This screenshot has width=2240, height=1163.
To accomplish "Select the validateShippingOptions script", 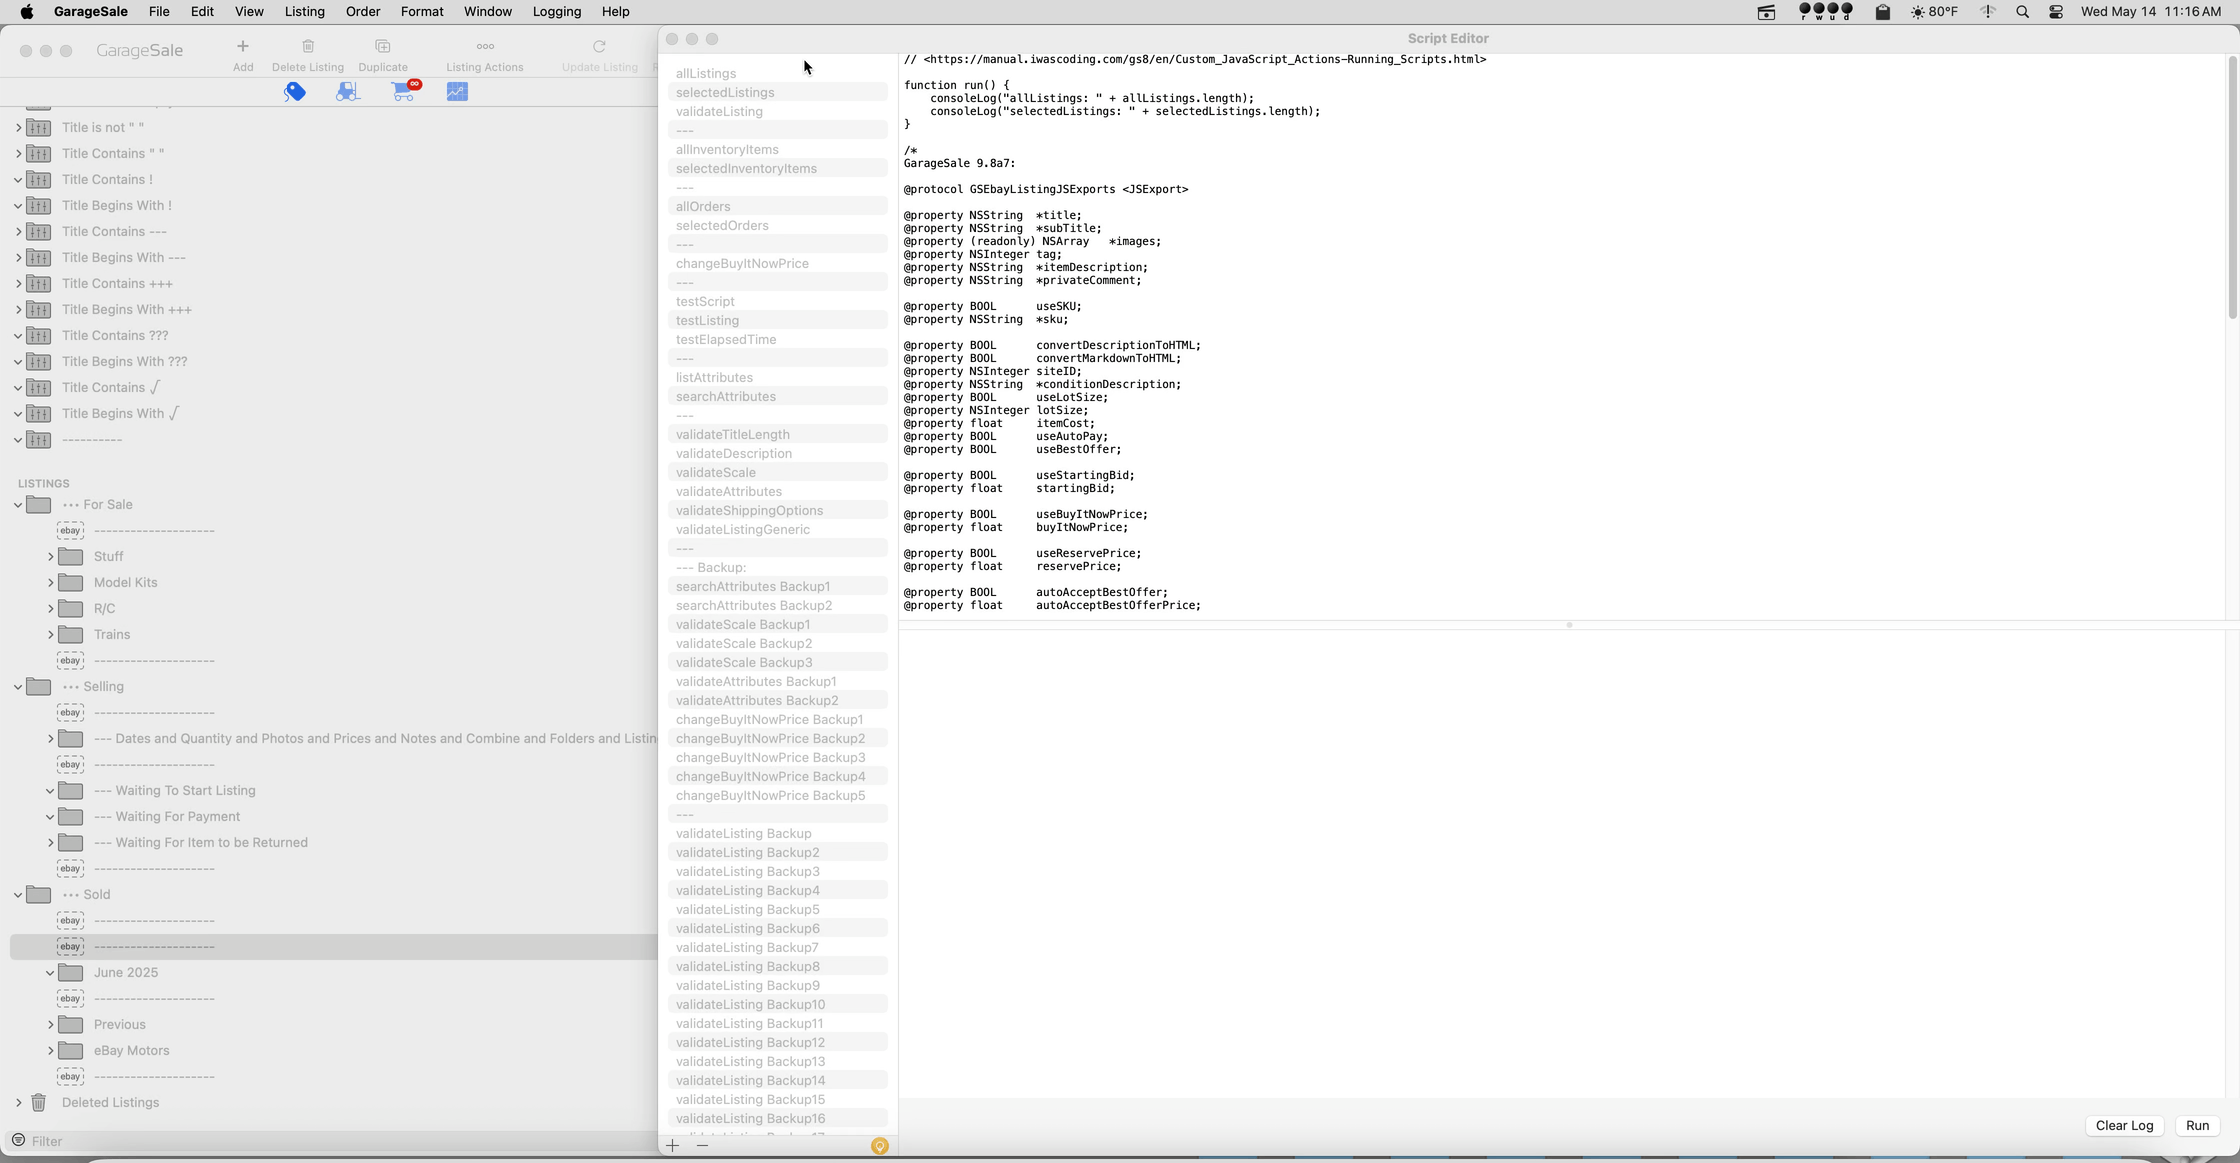I will [778, 510].
